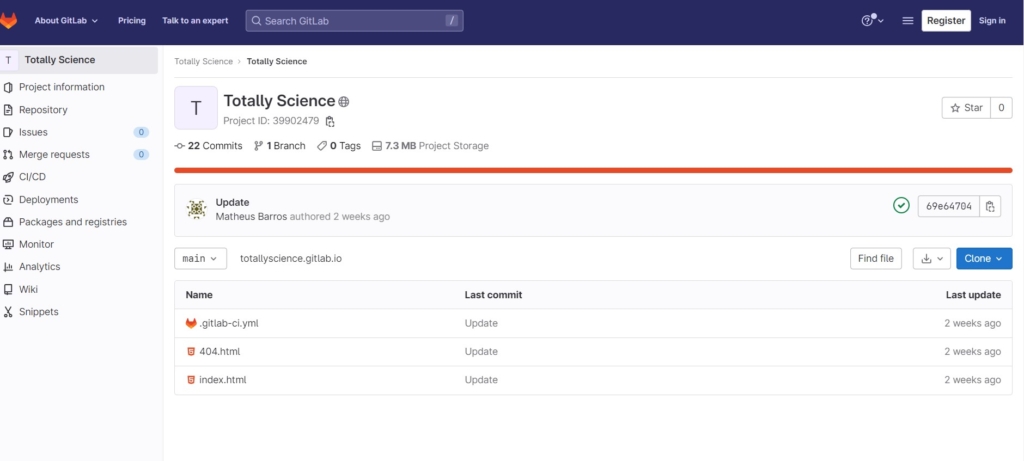Screen dimensions: 1024x461
Task: Click the Snippets scissors icon
Action: (8, 311)
